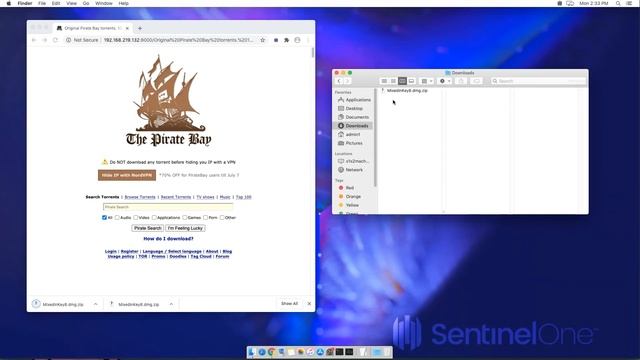The image size is (640, 360).
Task: Close Chrome downloads bar
Action: 309,304
